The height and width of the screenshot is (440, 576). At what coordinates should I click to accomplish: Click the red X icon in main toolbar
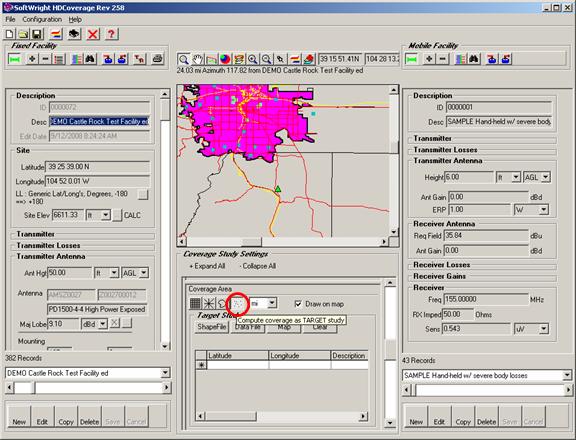(x=93, y=35)
